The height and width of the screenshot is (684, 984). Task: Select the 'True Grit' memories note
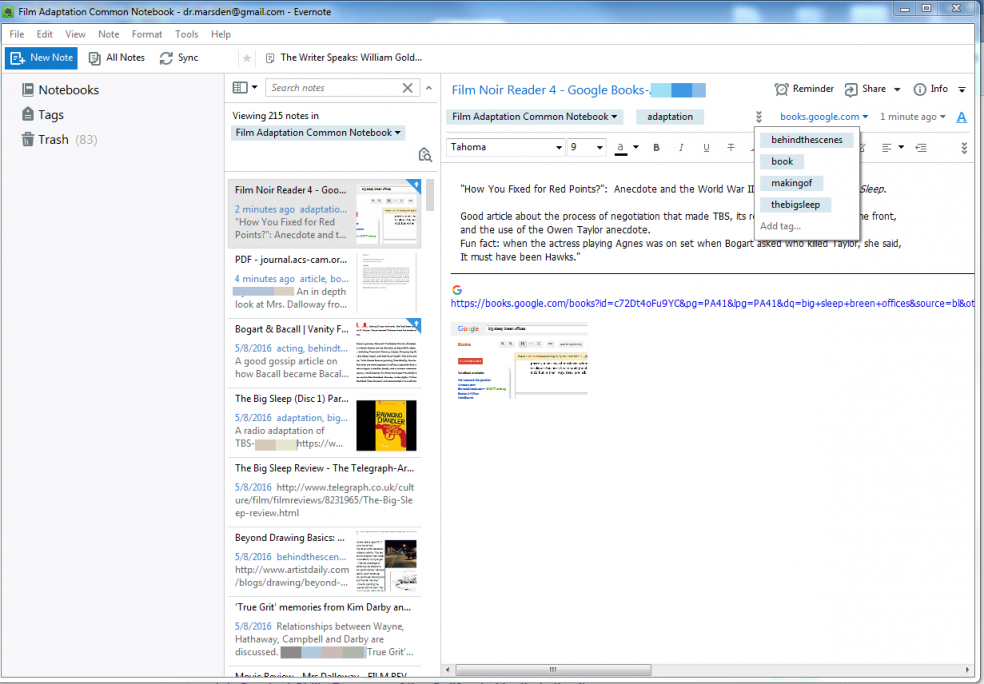click(x=324, y=629)
